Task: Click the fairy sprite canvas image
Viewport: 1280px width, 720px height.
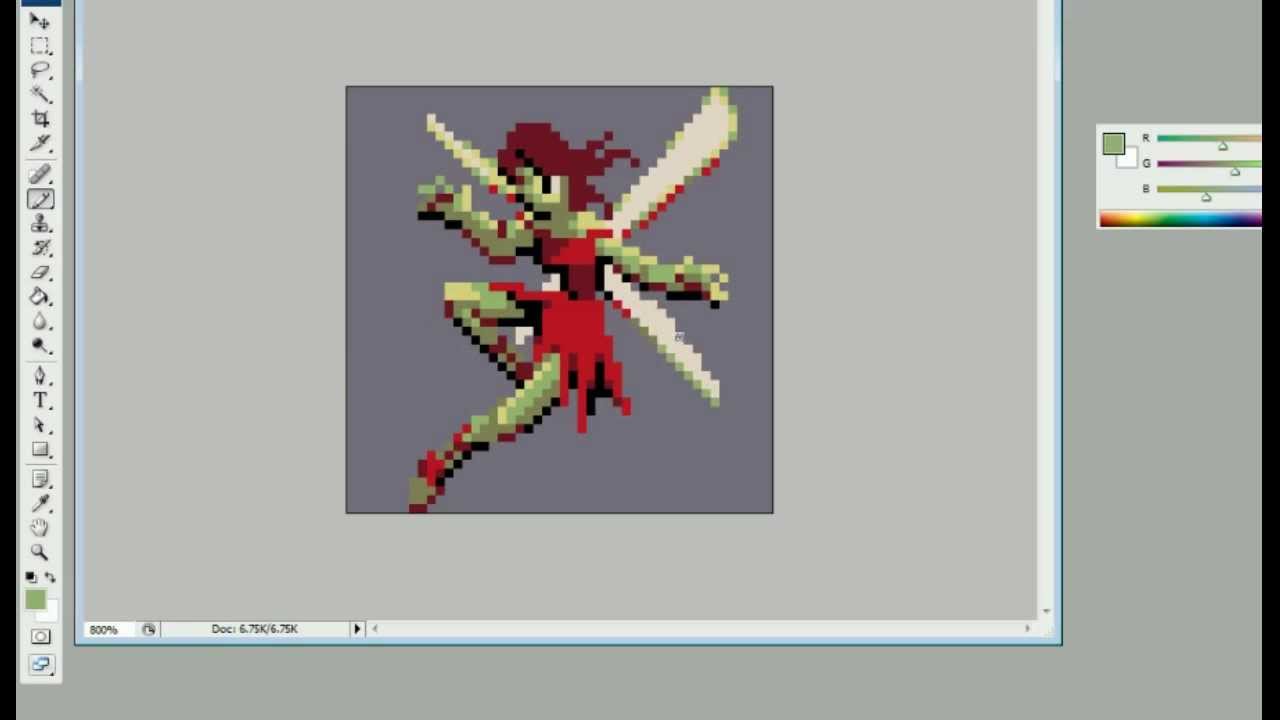Action: [559, 300]
